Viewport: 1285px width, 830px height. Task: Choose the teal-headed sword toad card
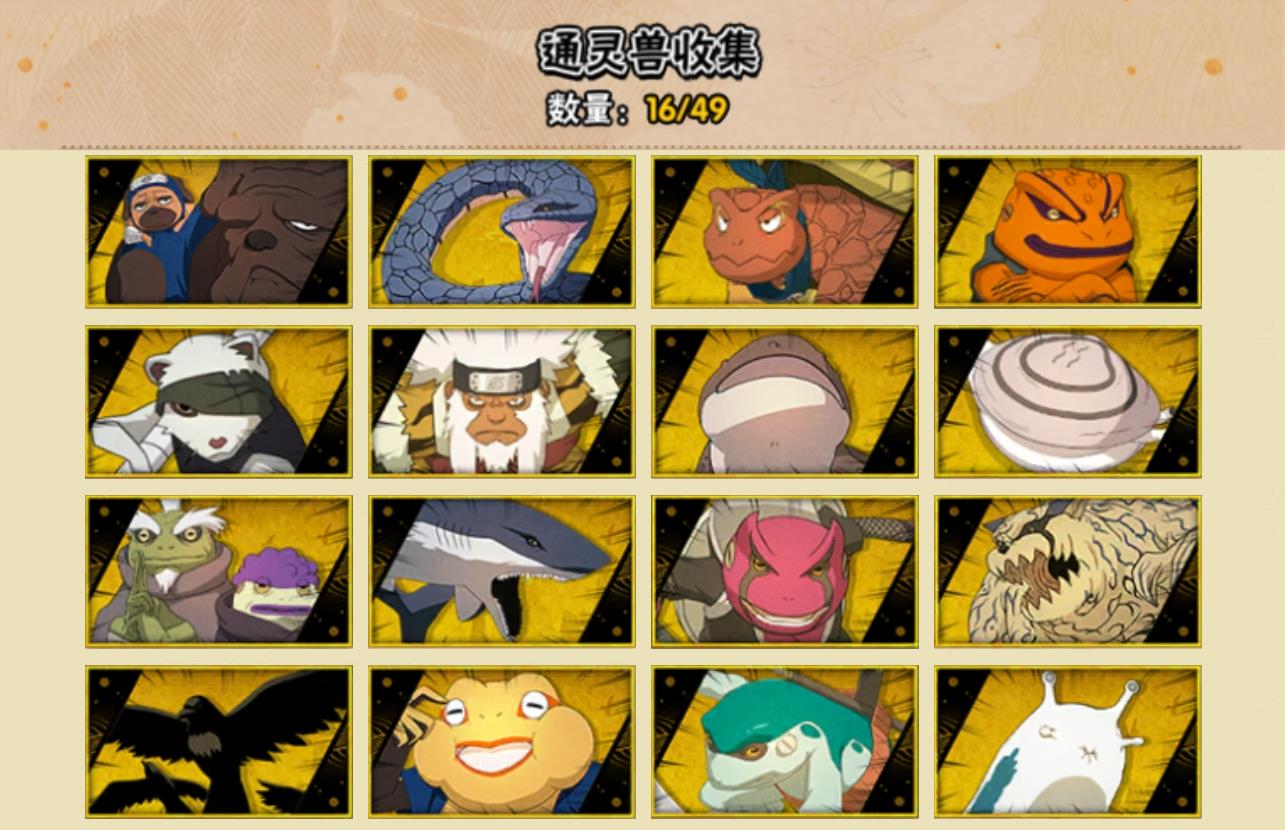[x=784, y=741]
